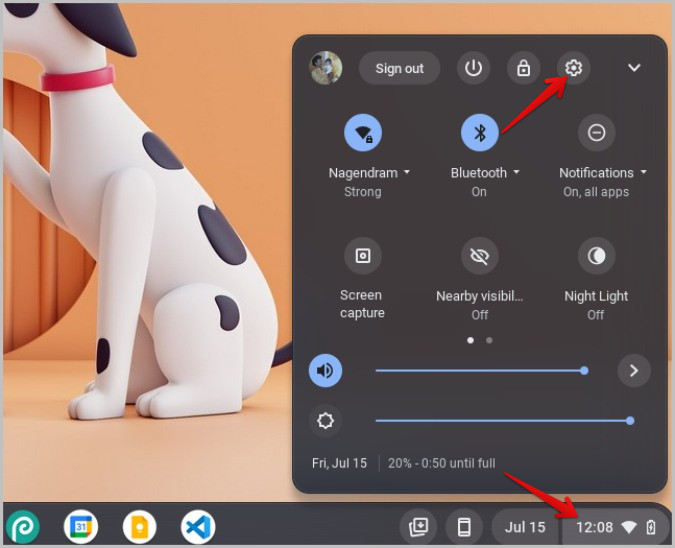Click the user profile avatar
675x548 pixels.
[x=326, y=68]
